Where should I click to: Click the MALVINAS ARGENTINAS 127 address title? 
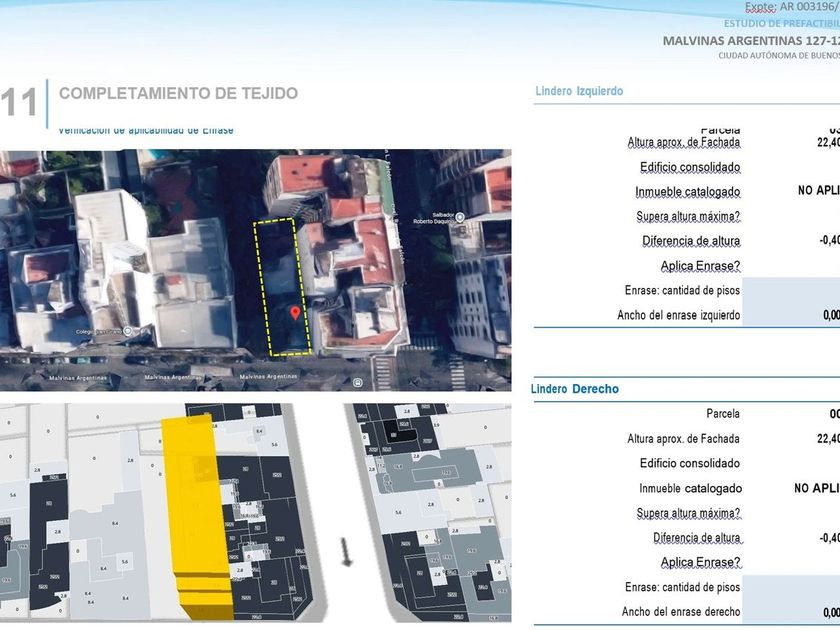point(751,41)
